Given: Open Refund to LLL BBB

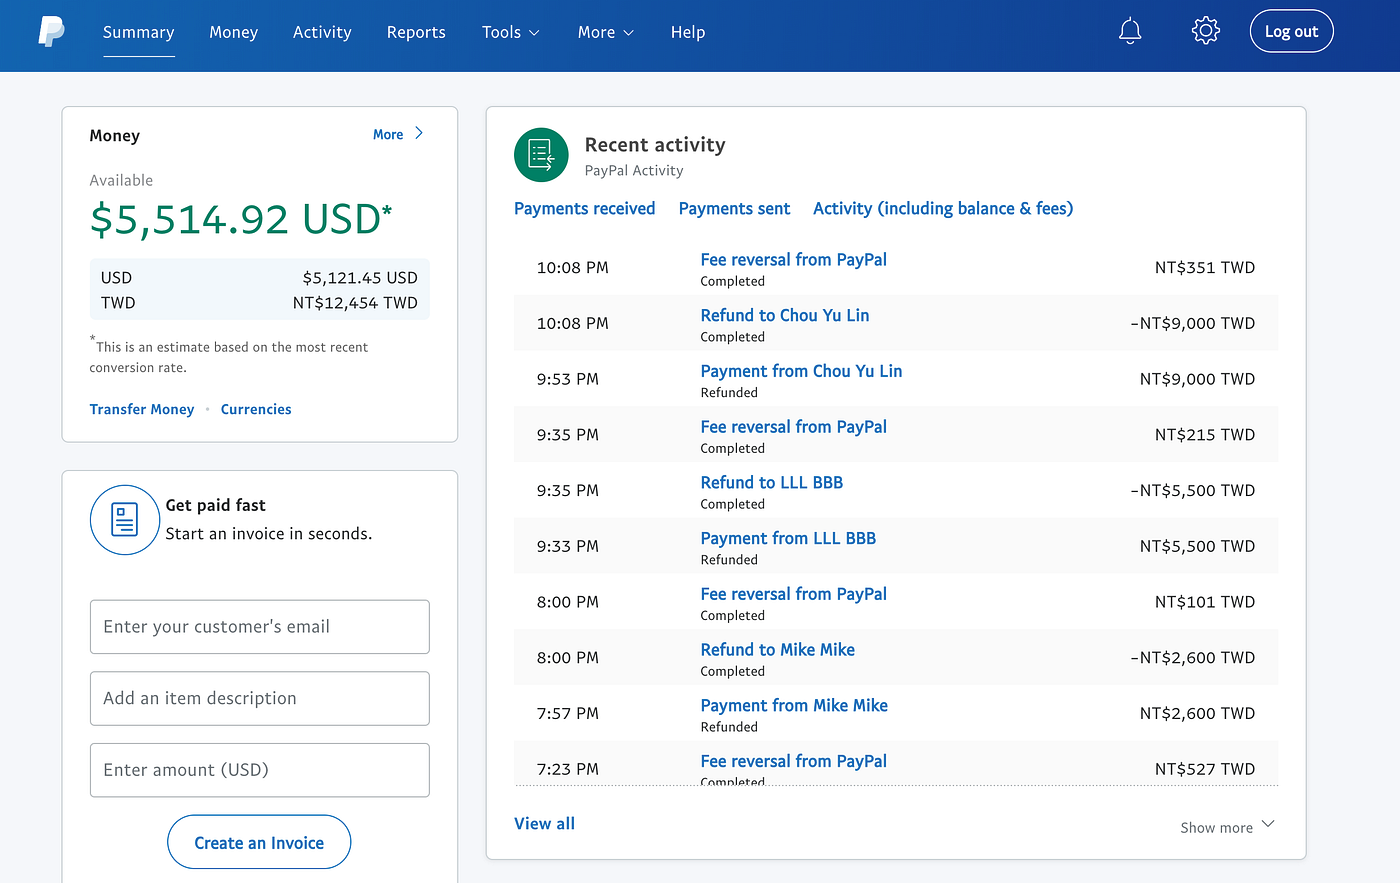Looking at the screenshot, I should (772, 482).
